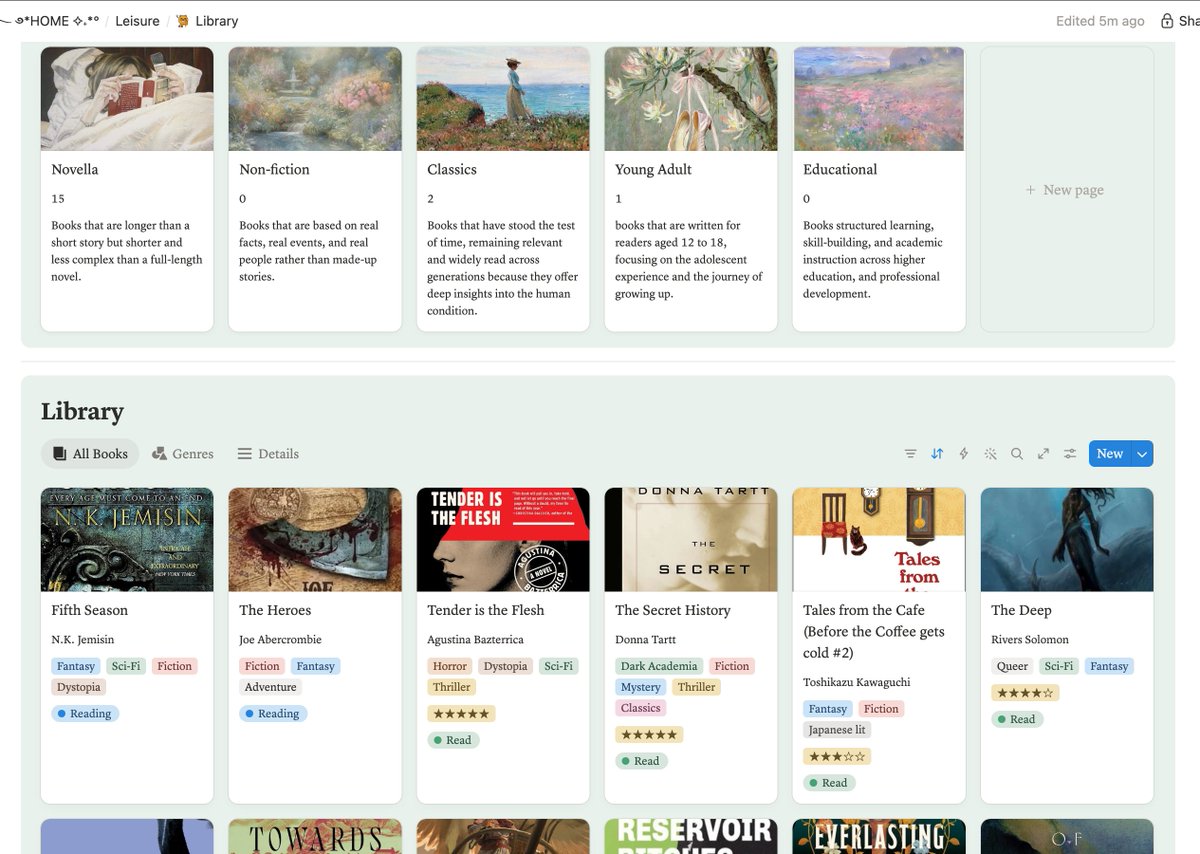Image resolution: width=1200 pixels, height=854 pixels.
Task: Switch to the All Books view tab
Action: [90, 453]
